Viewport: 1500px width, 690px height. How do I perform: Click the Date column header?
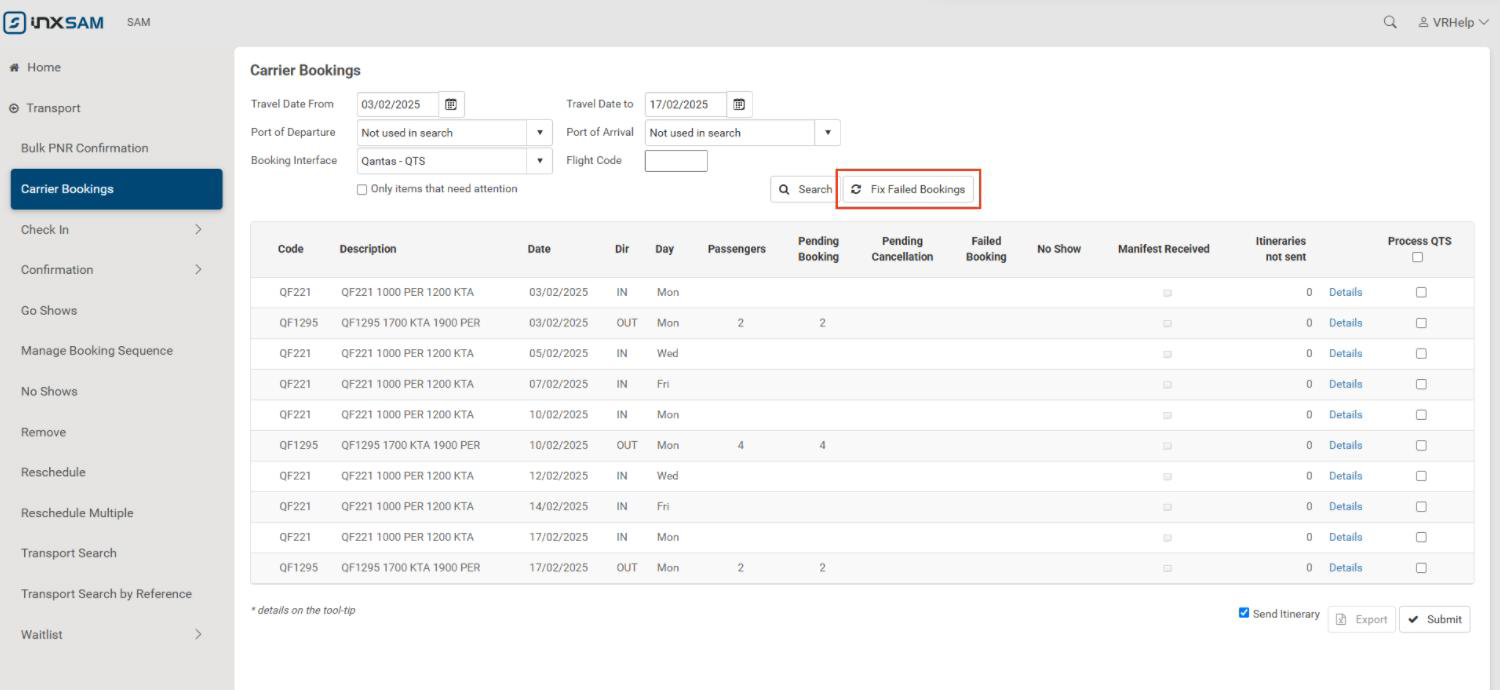click(x=539, y=249)
